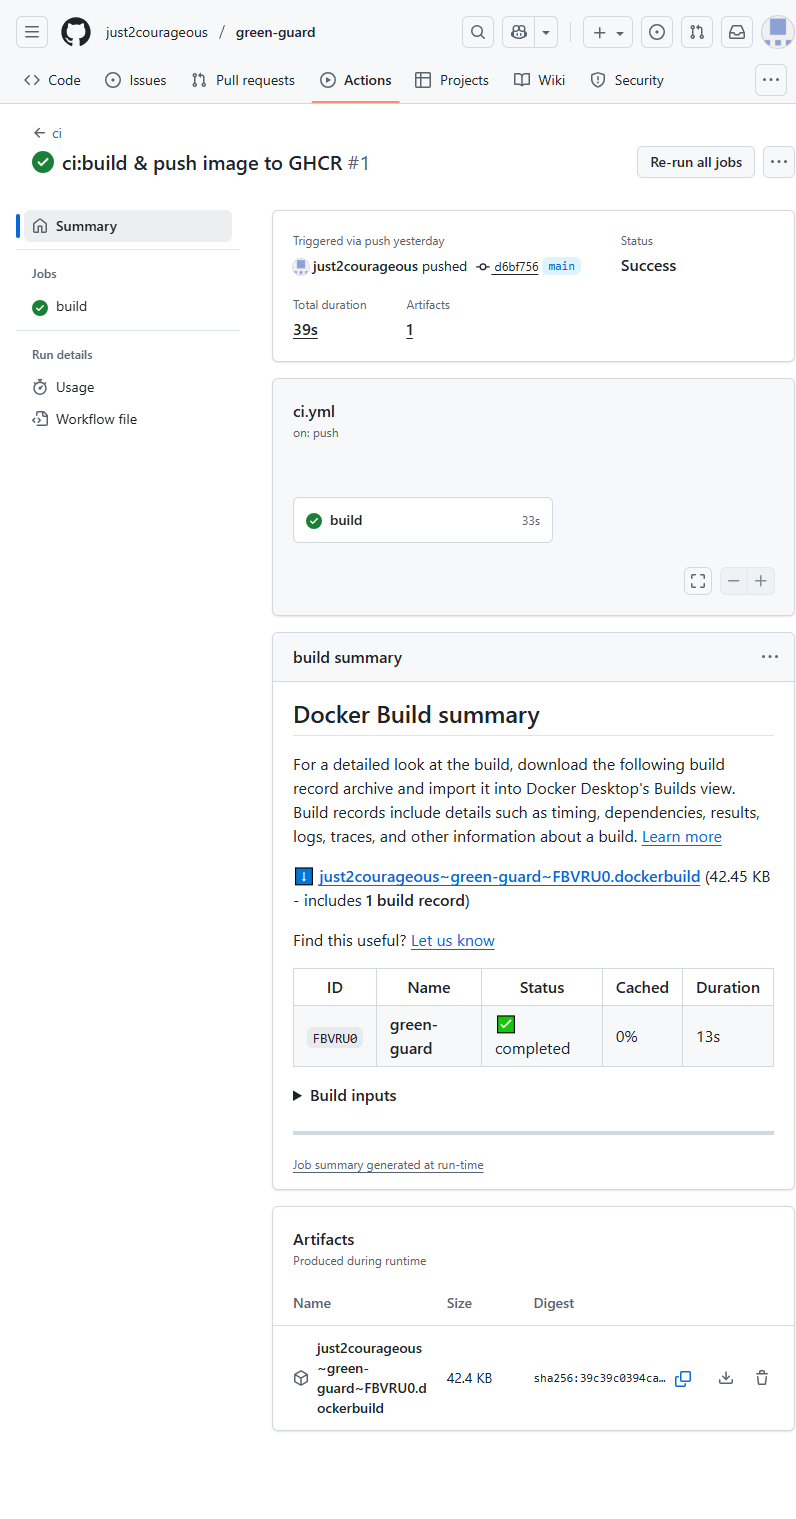Viewport: 796px width, 1519px height.
Task: Switch to the Pull requests tab
Action: (x=243, y=80)
